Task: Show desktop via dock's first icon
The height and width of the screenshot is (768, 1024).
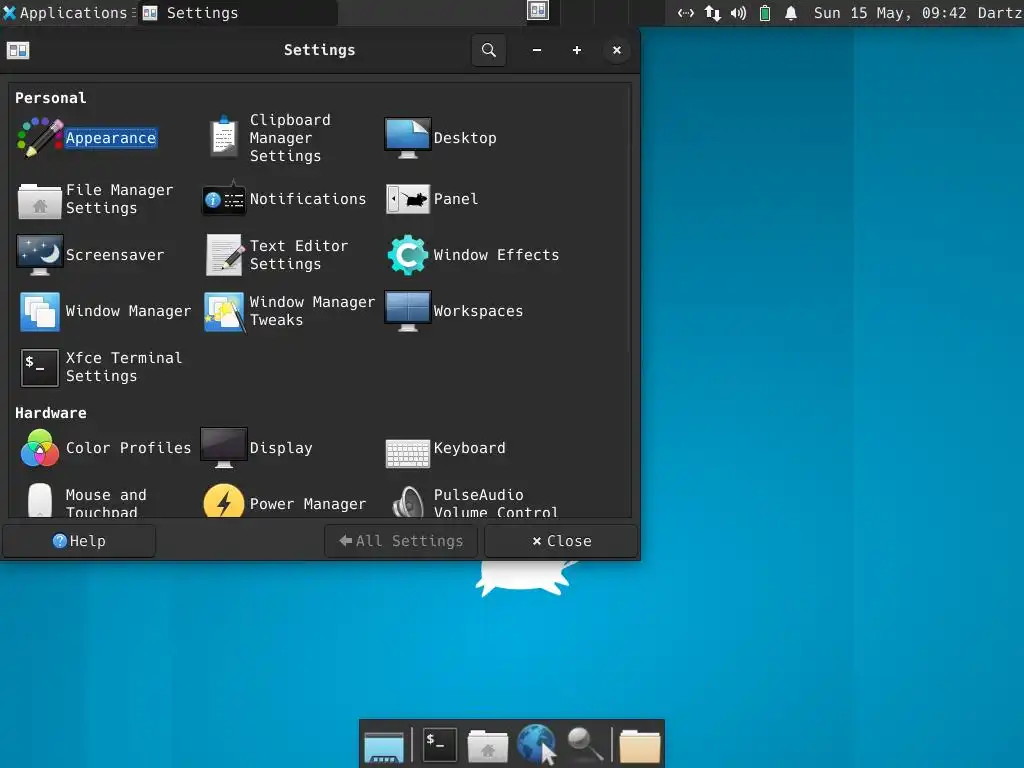Action: 384,746
